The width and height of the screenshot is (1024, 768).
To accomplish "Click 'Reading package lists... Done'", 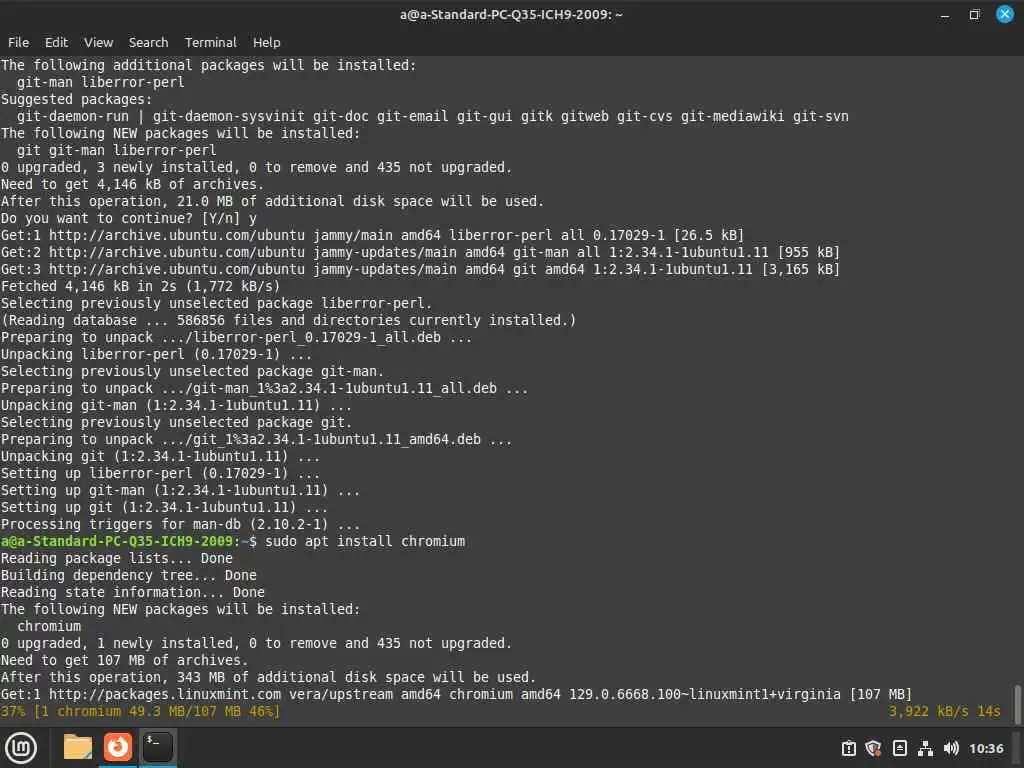I will (117, 558).
